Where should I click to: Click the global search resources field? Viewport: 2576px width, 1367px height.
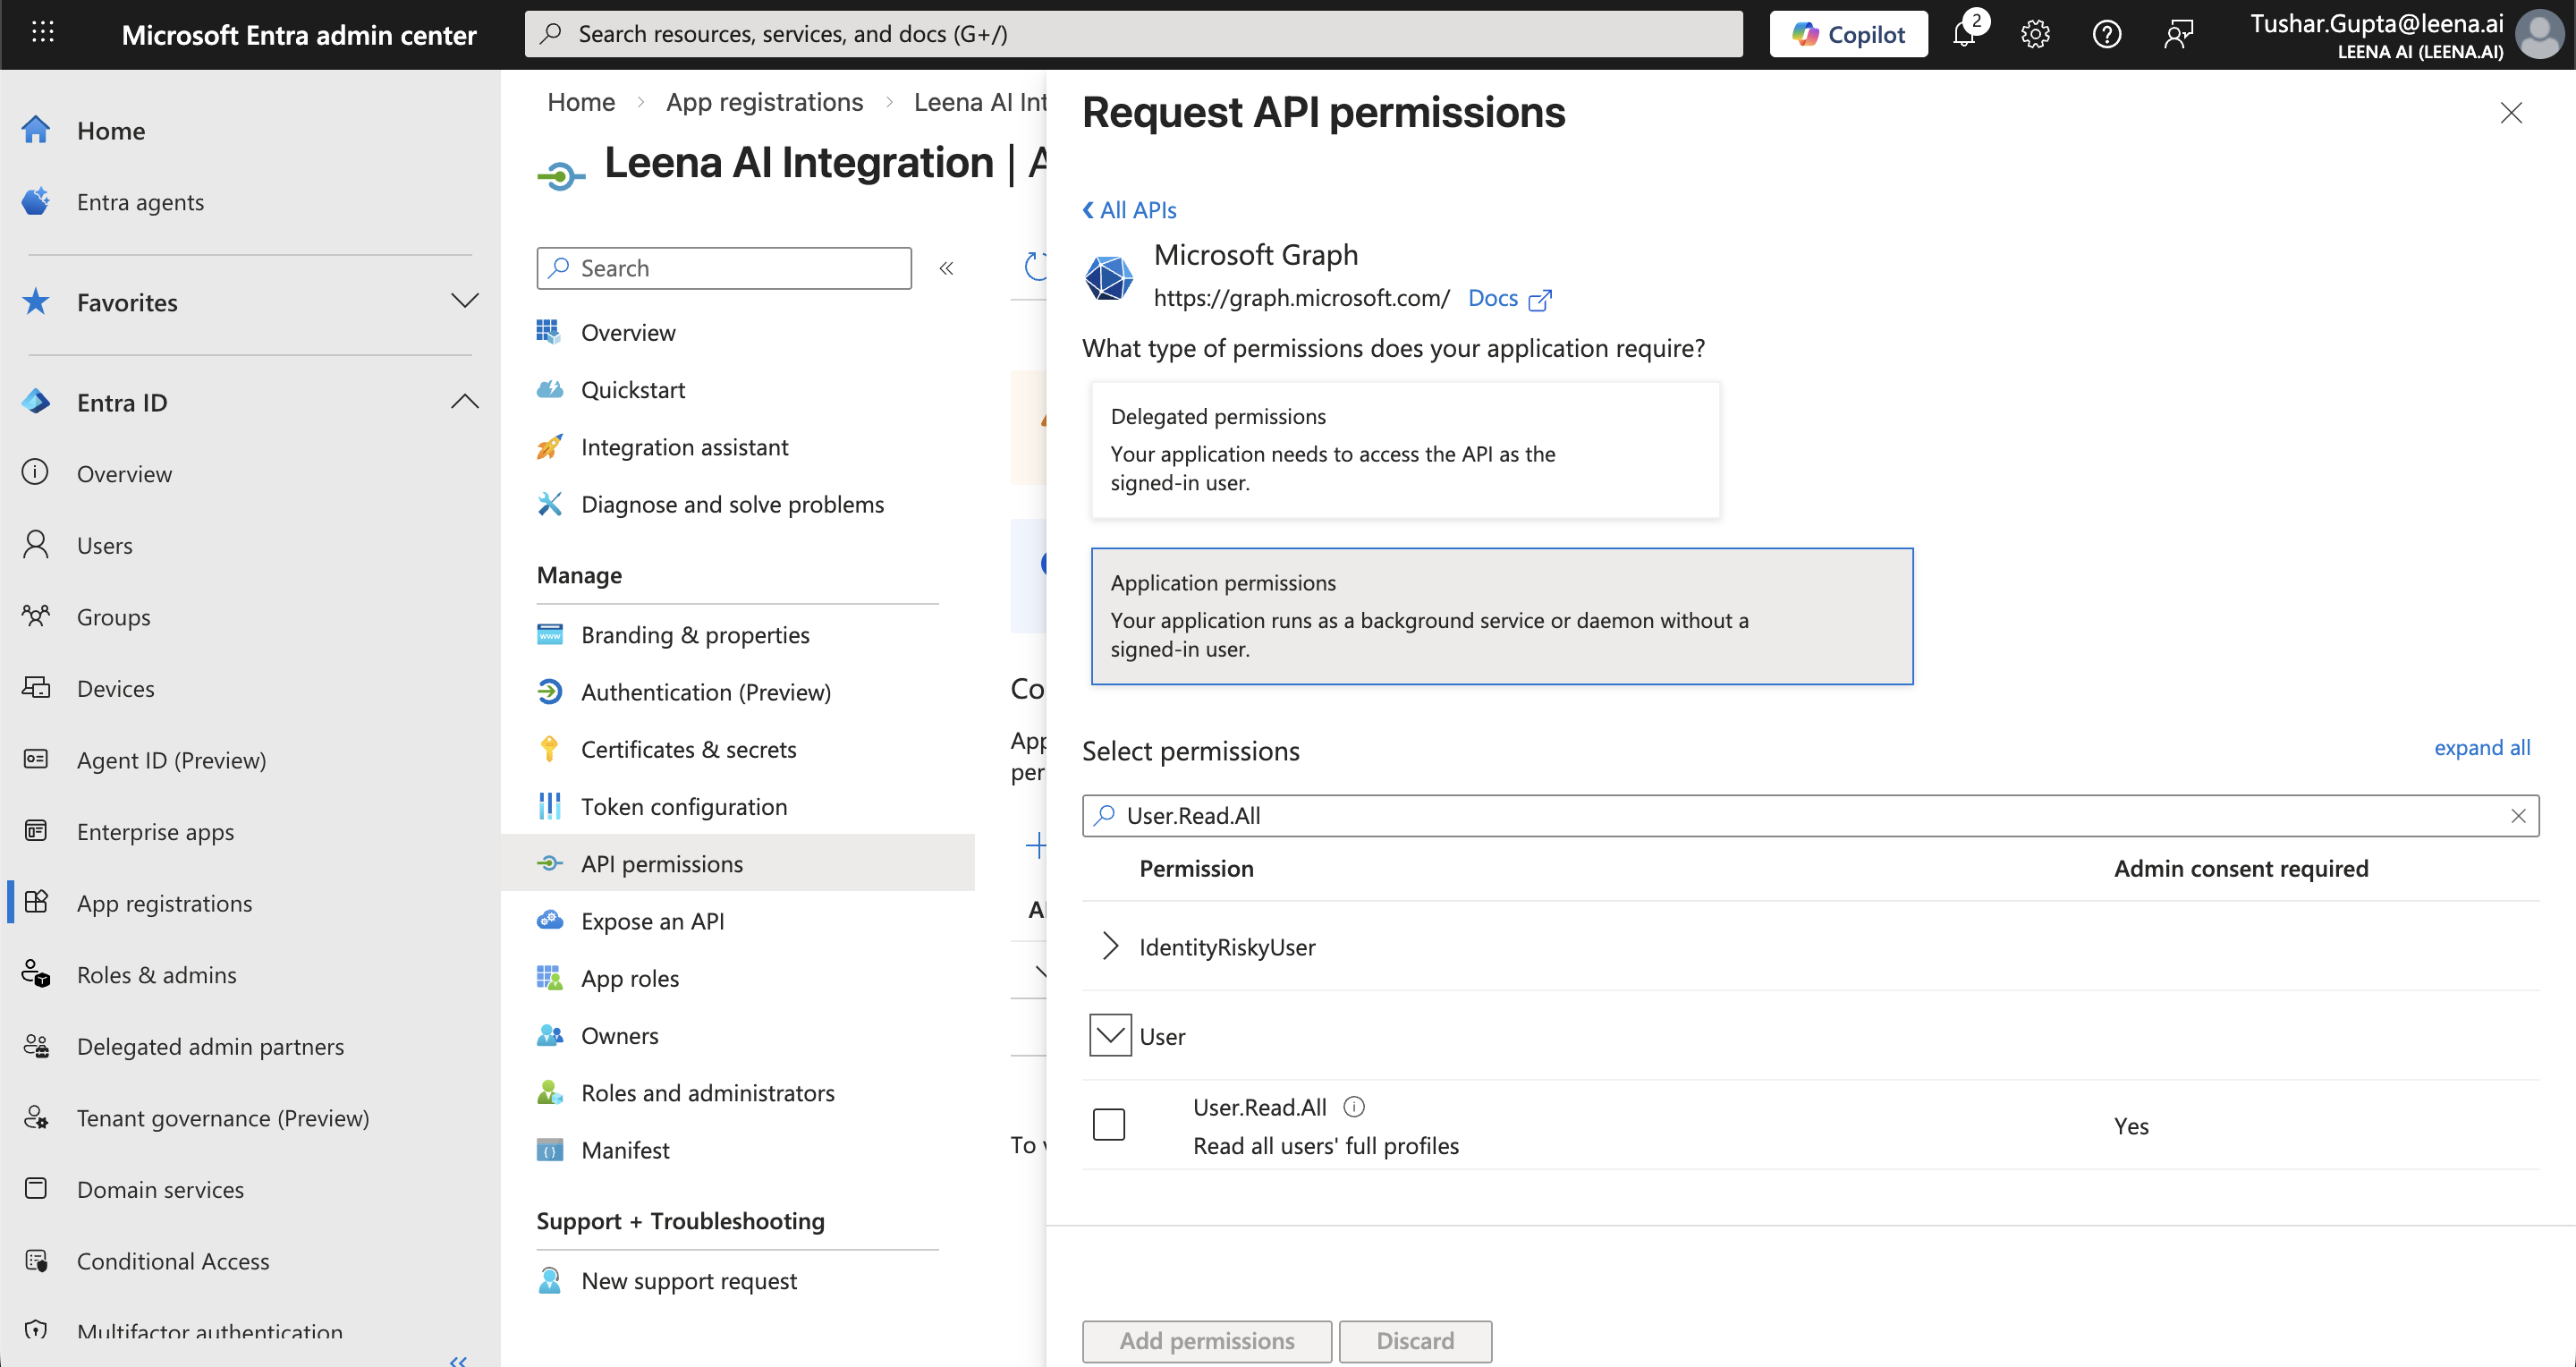[x=1133, y=35]
